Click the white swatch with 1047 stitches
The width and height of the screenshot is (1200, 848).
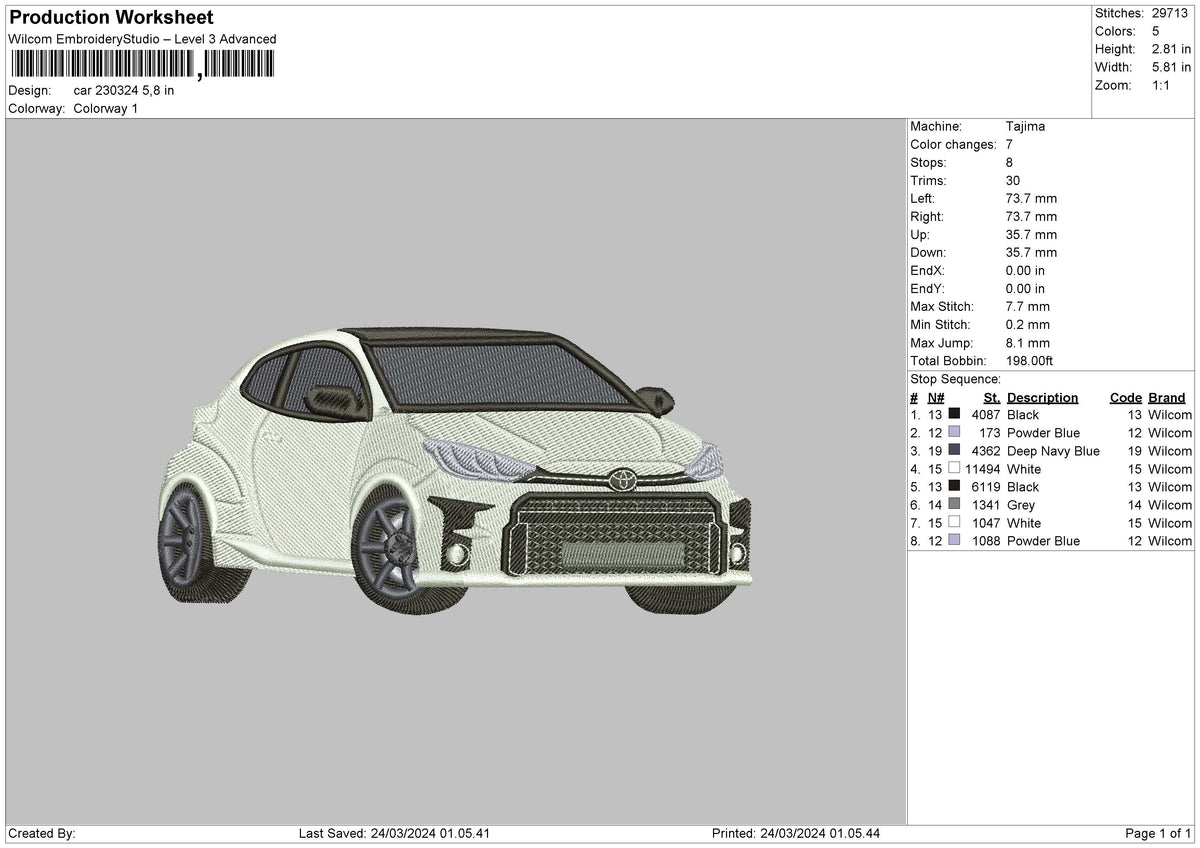click(954, 522)
